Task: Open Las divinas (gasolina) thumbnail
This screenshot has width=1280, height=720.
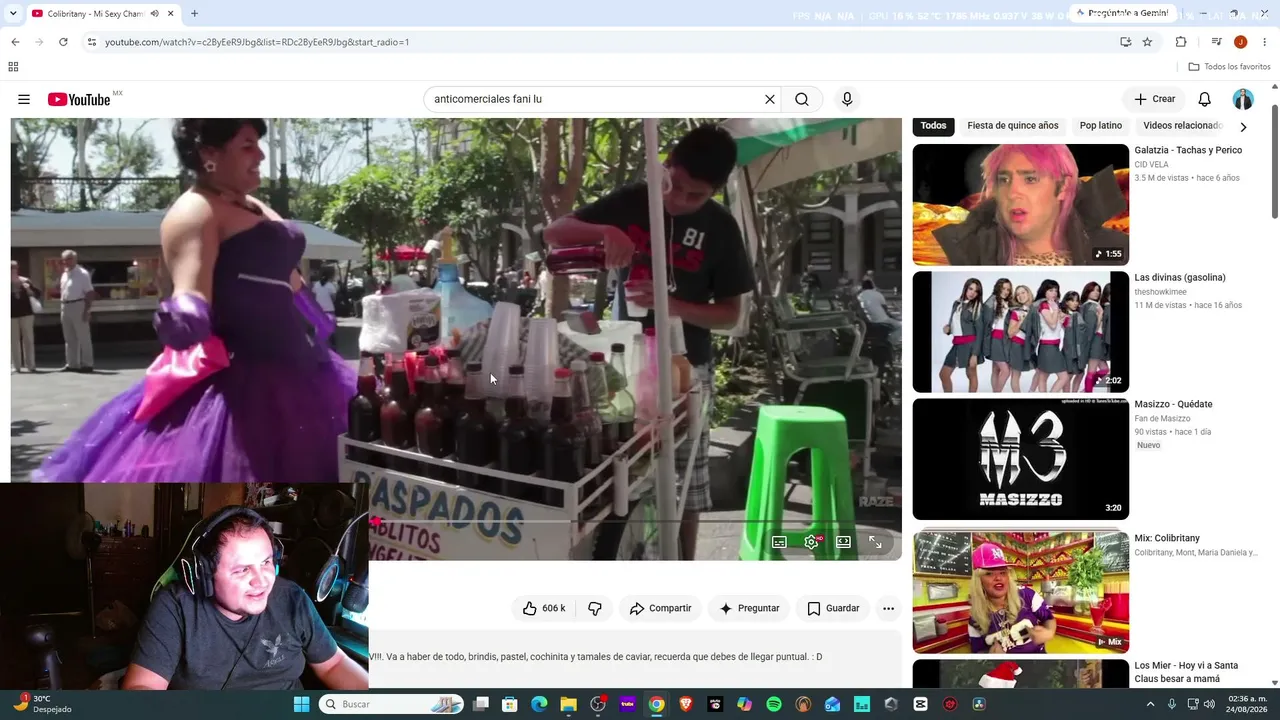Action: point(1021,332)
